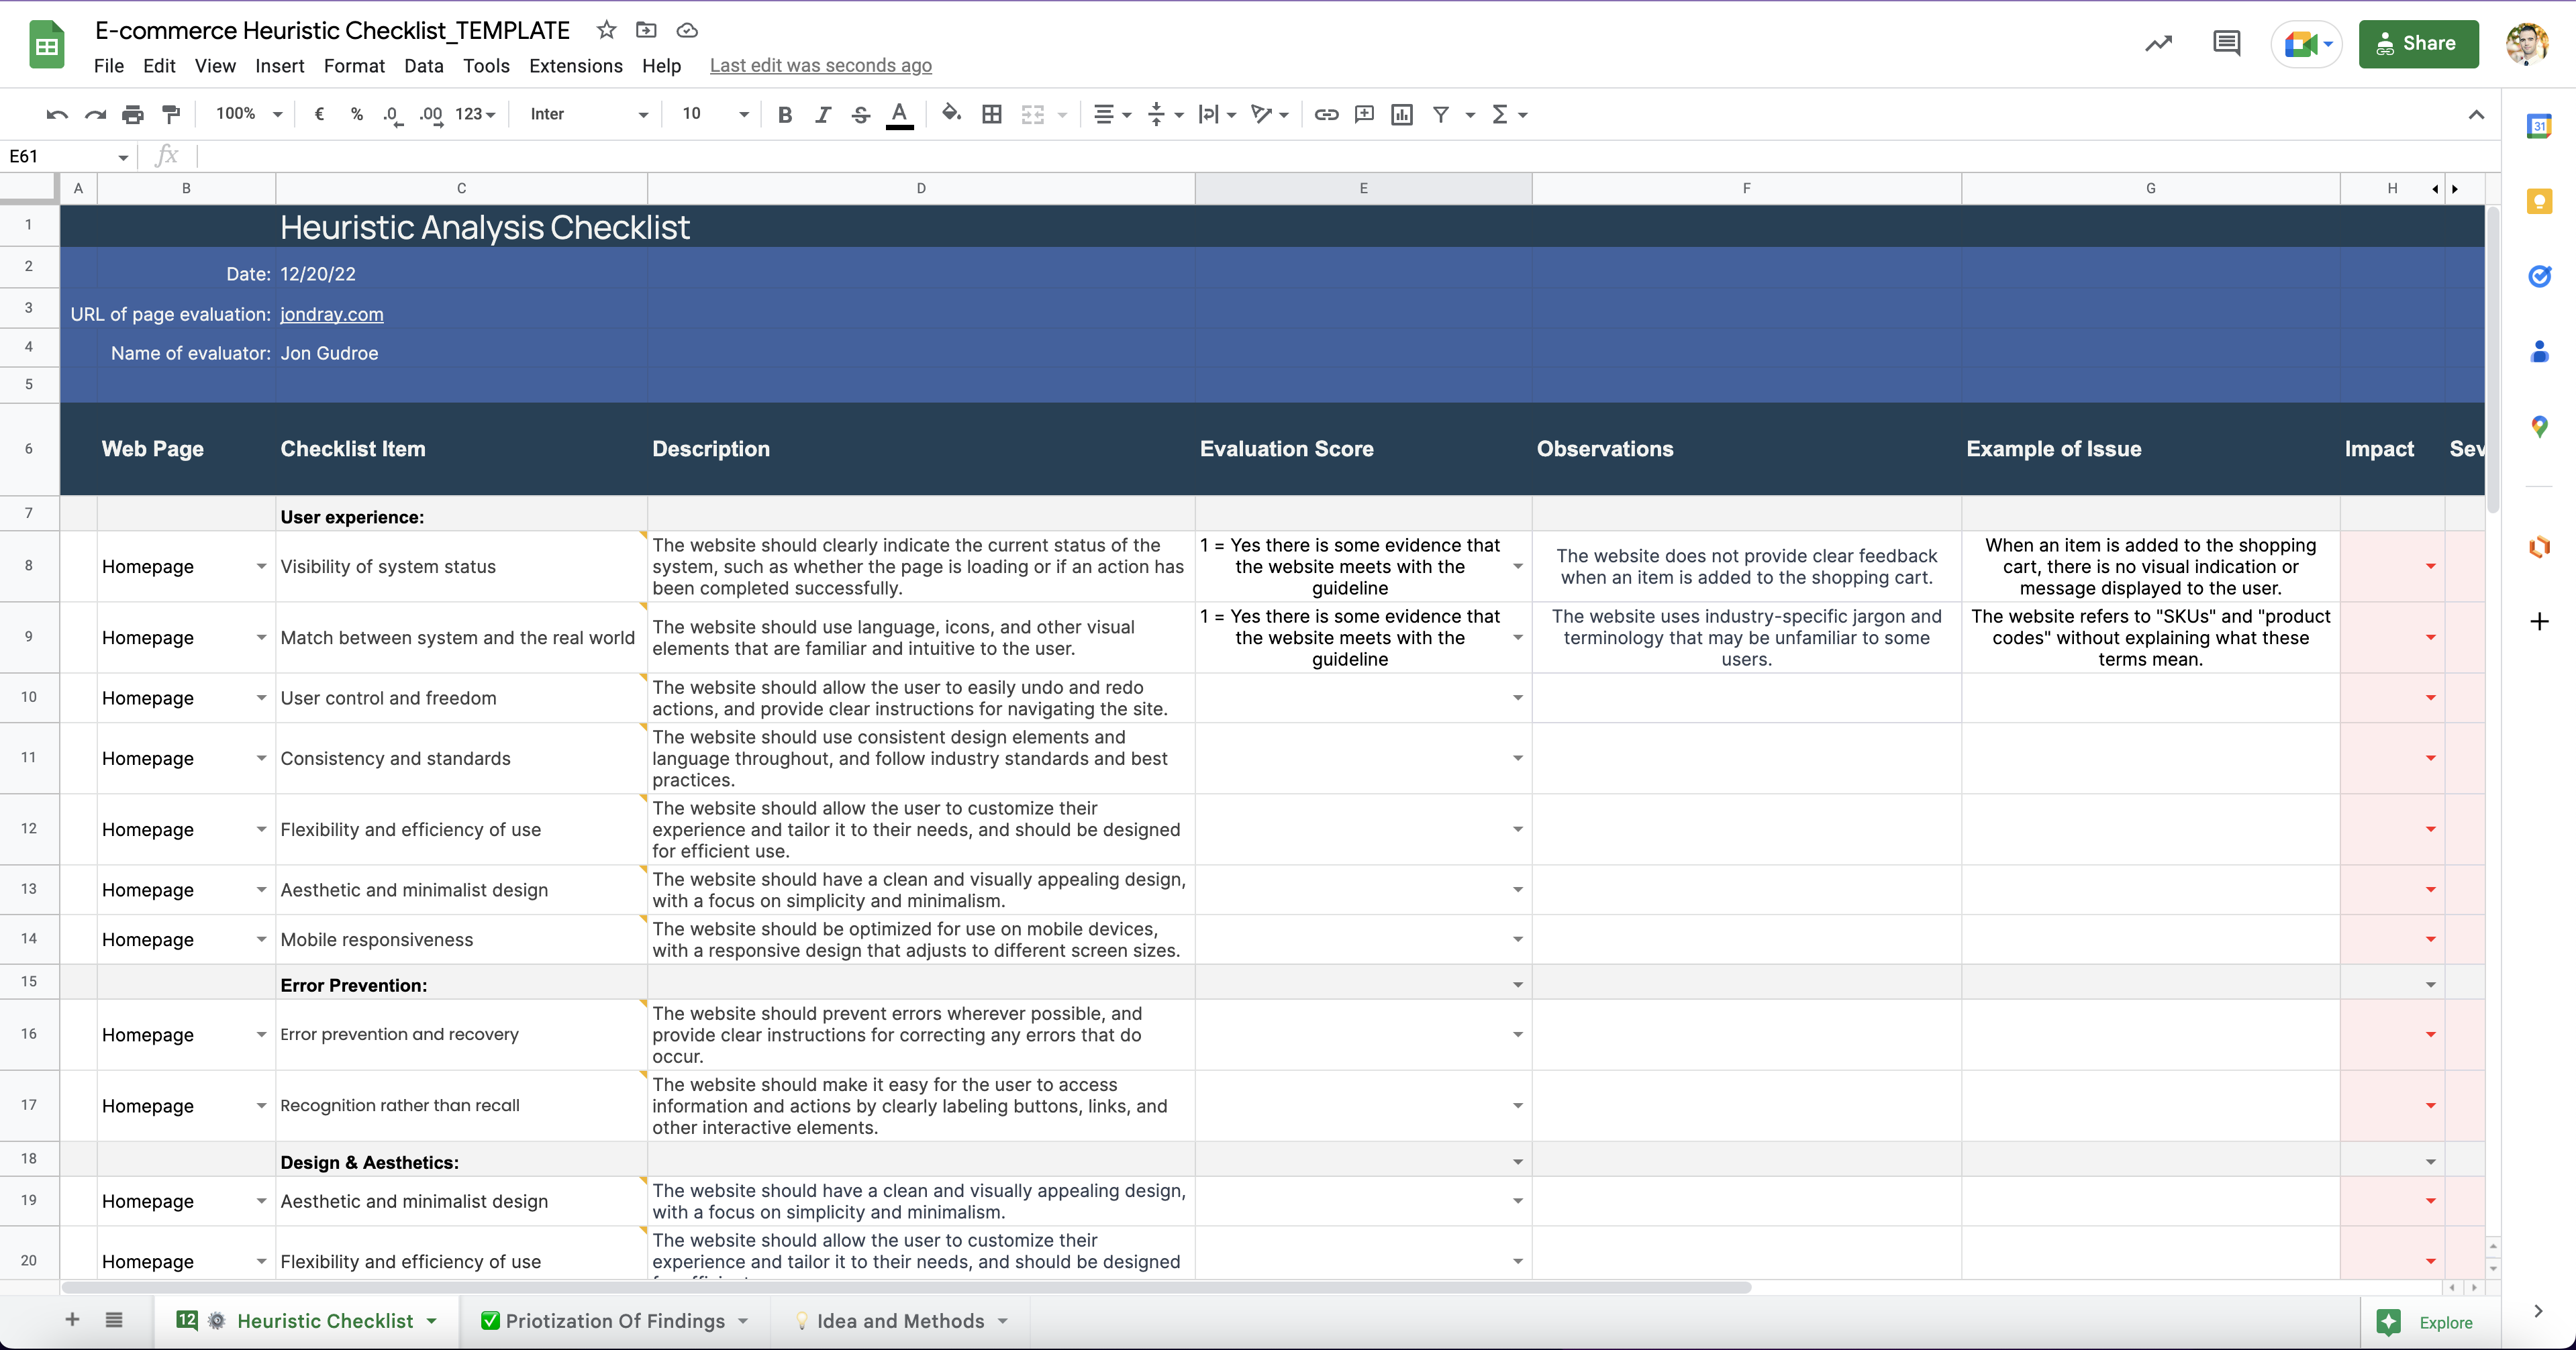Viewport: 2576px width, 1350px height.
Task: Click the insert chart icon
Action: click(x=1402, y=114)
